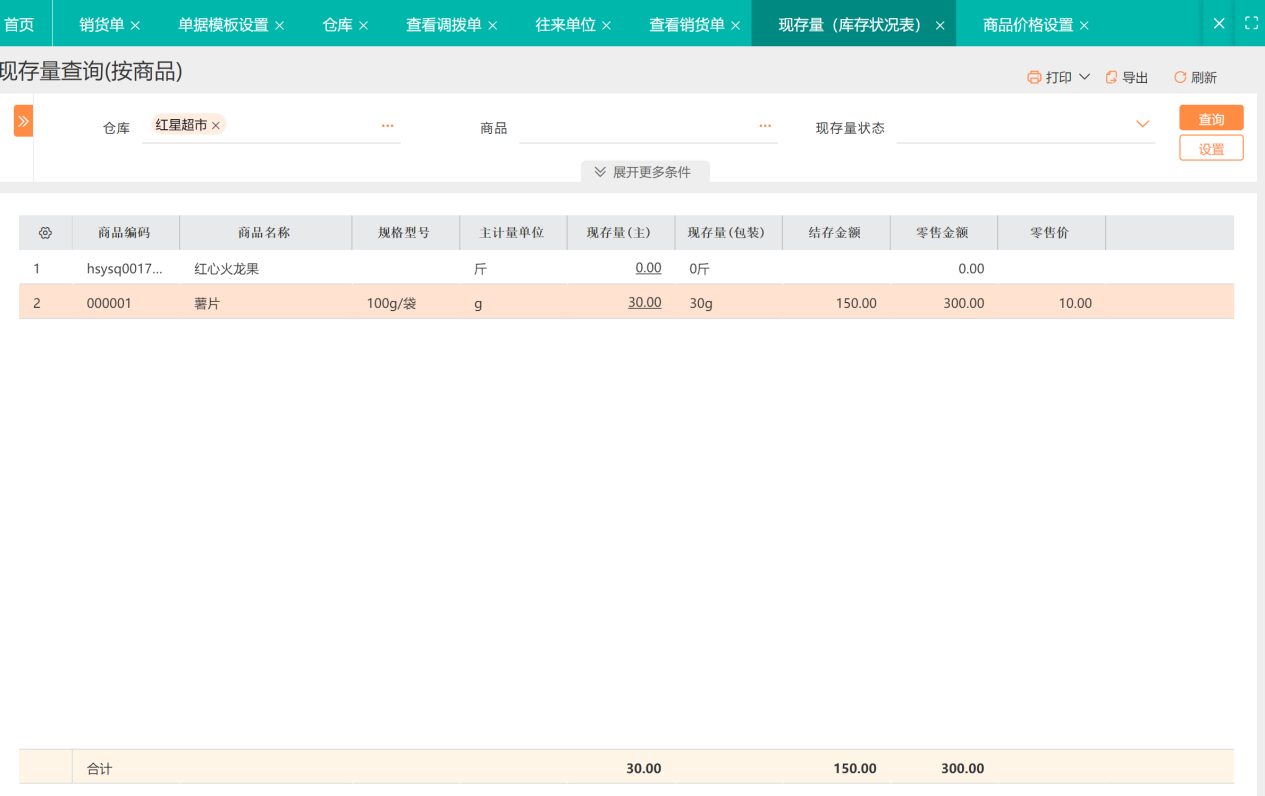This screenshot has height=796, width=1265.
Task: Close the 销货单 tab
Action: tap(135, 25)
